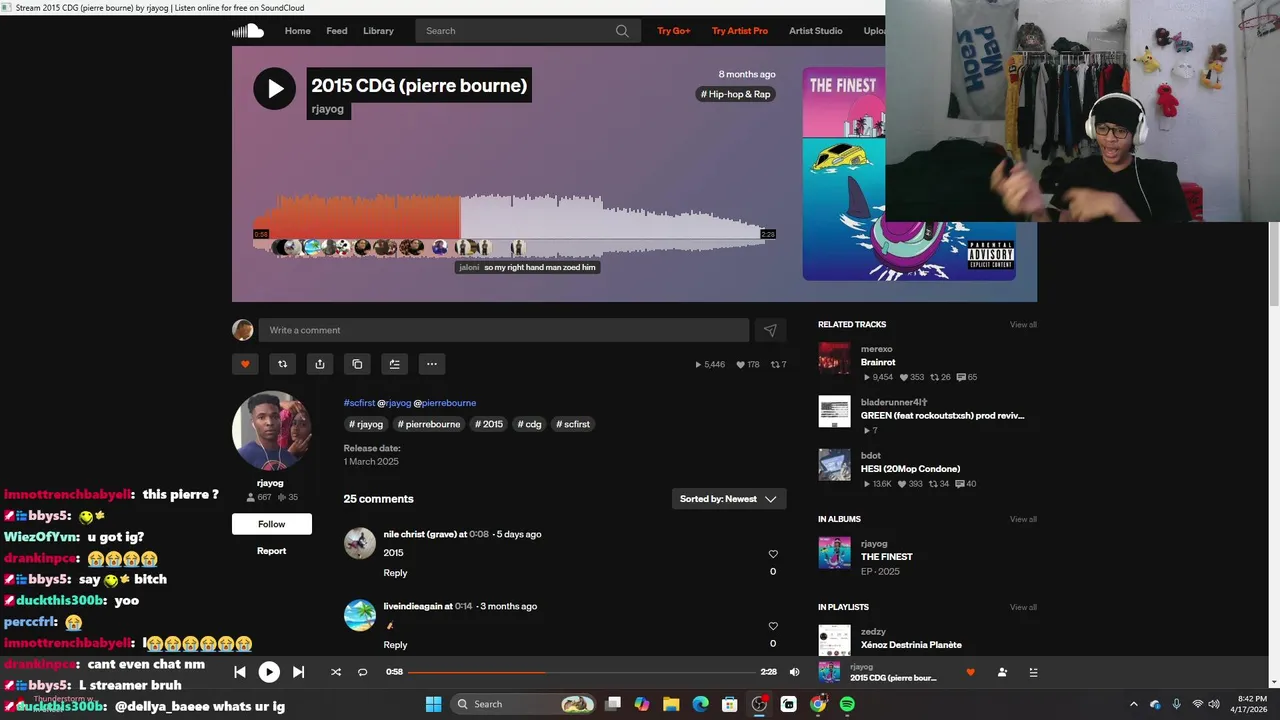This screenshot has width=1280, height=720.
Task: Open related track Brainrot by merexo
Action: (878, 362)
